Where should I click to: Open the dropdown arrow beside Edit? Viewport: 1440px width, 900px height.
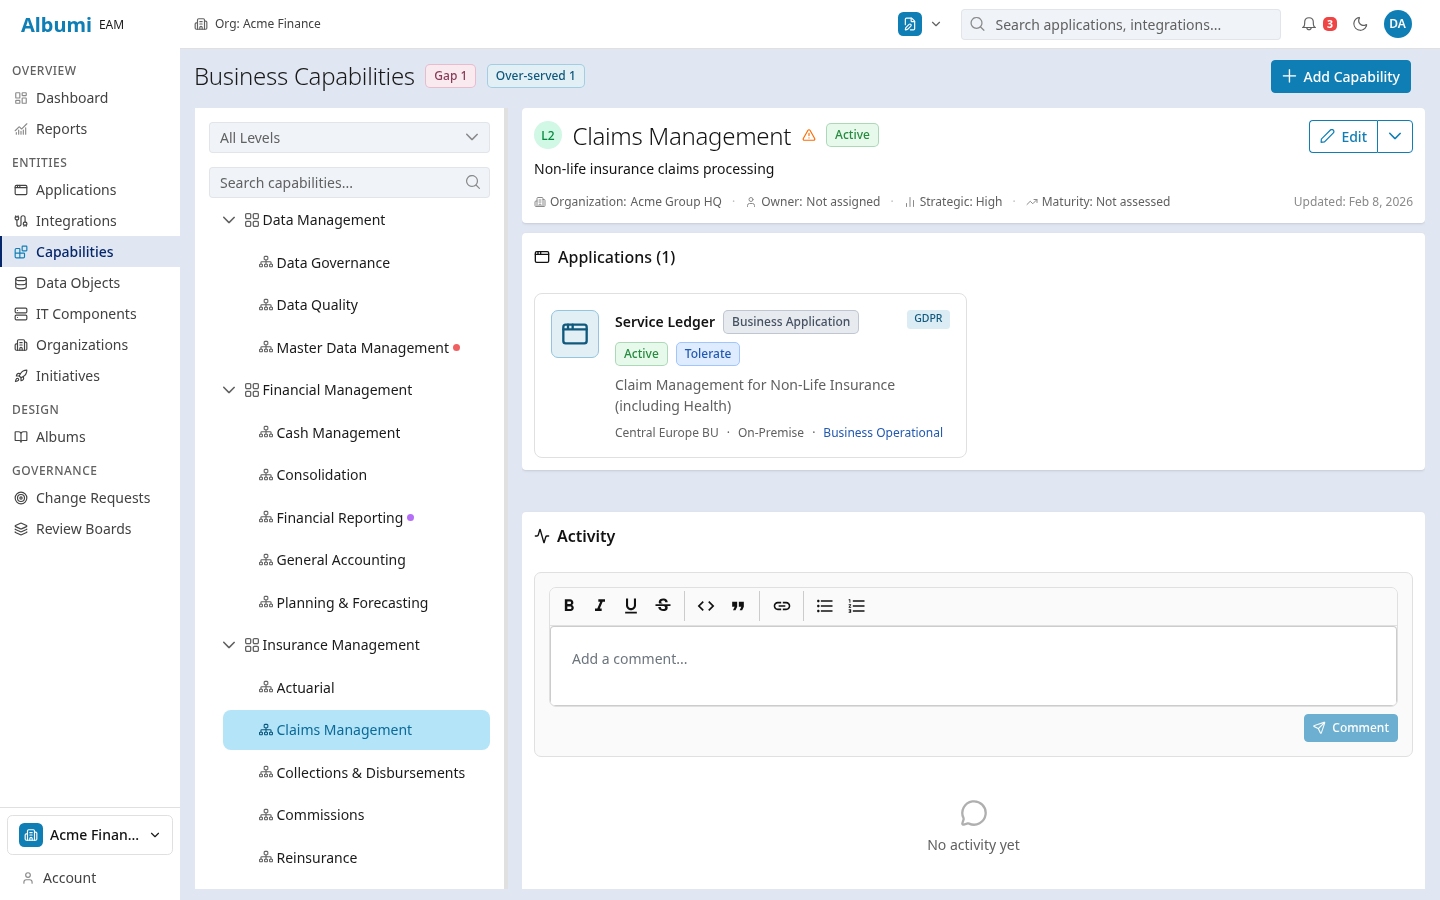click(x=1395, y=137)
